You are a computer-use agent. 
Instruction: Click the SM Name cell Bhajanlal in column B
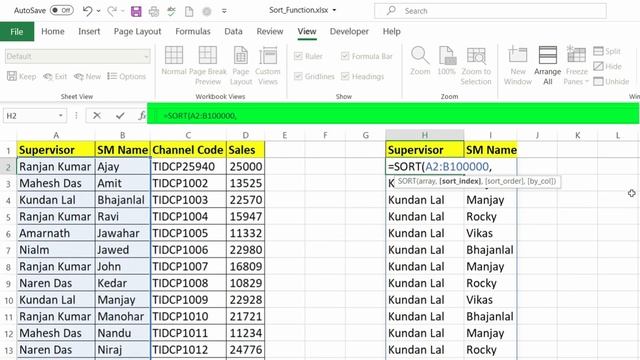click(122, 200)
